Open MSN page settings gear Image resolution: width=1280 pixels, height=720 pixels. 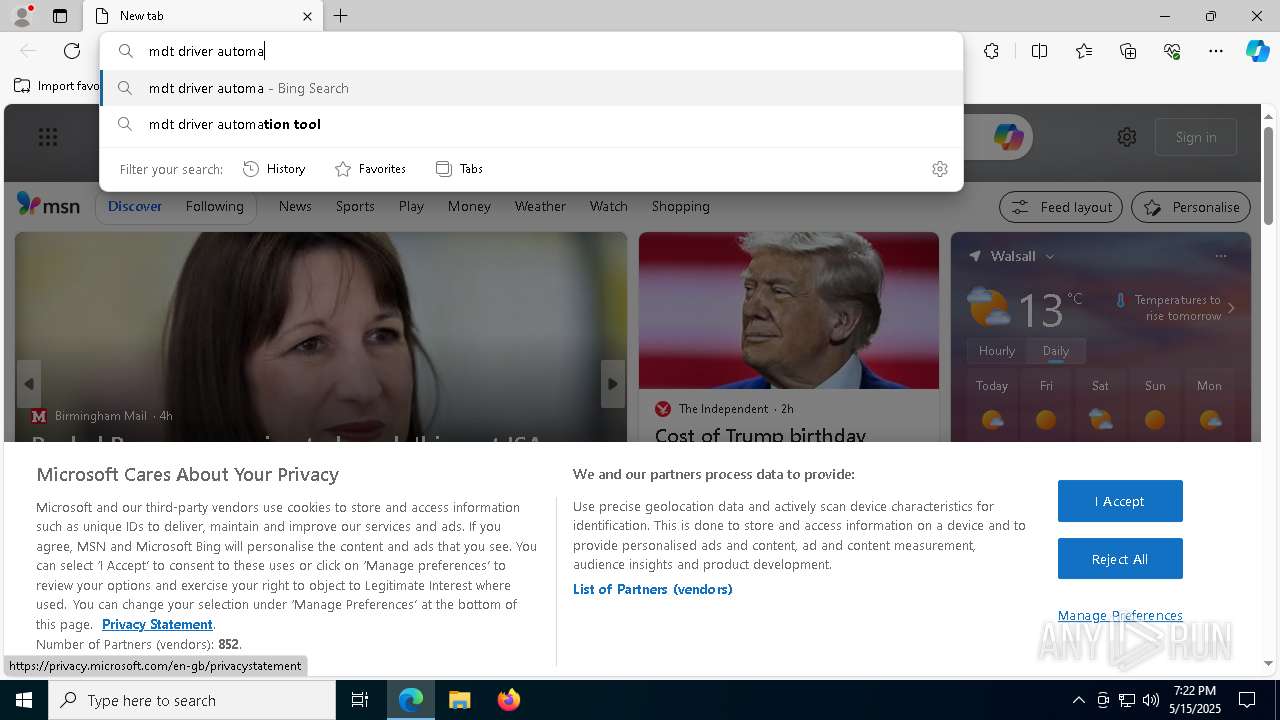point(1127,137)
